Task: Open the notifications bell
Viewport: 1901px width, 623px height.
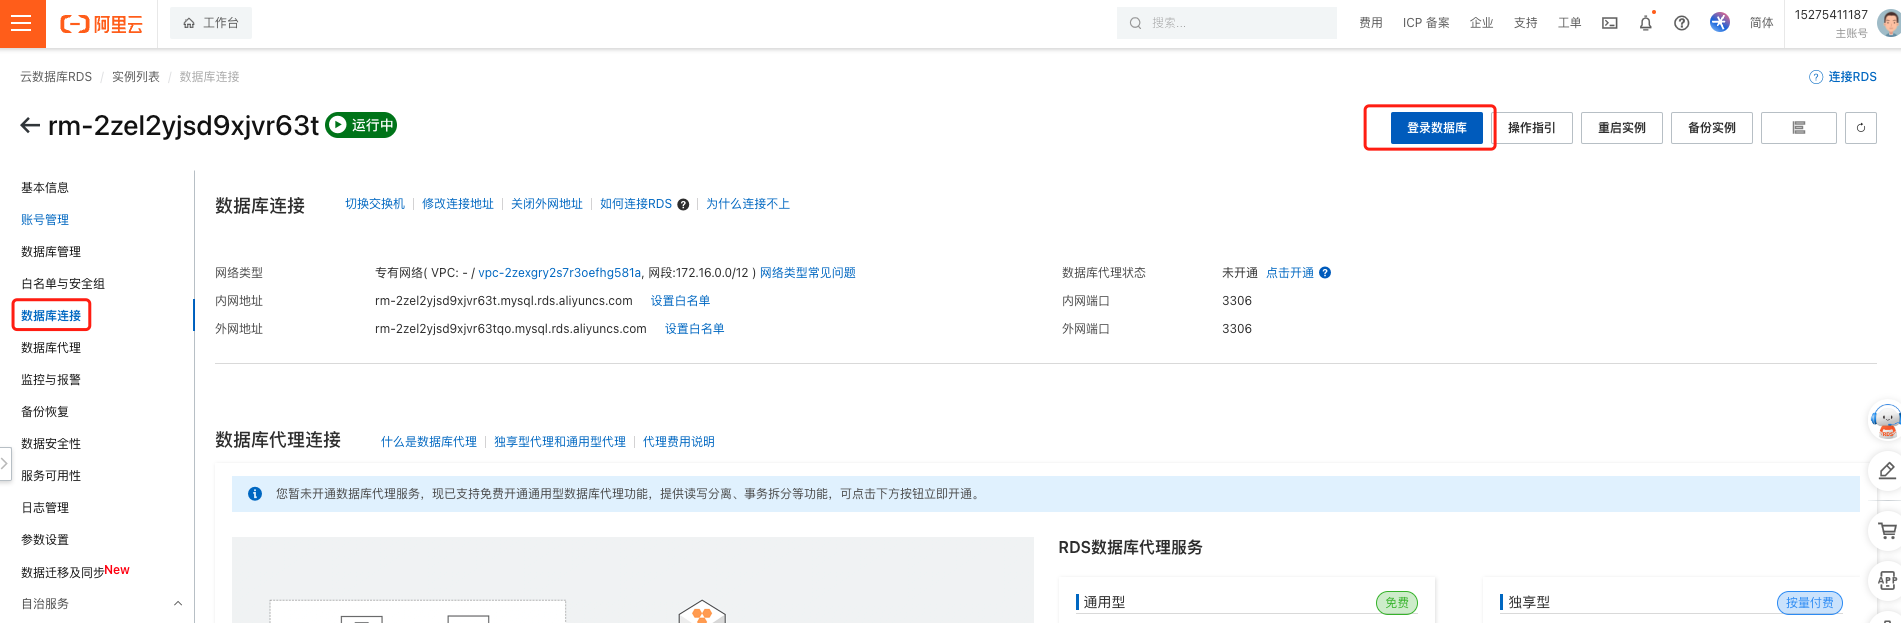Action: coord(1646,23)
